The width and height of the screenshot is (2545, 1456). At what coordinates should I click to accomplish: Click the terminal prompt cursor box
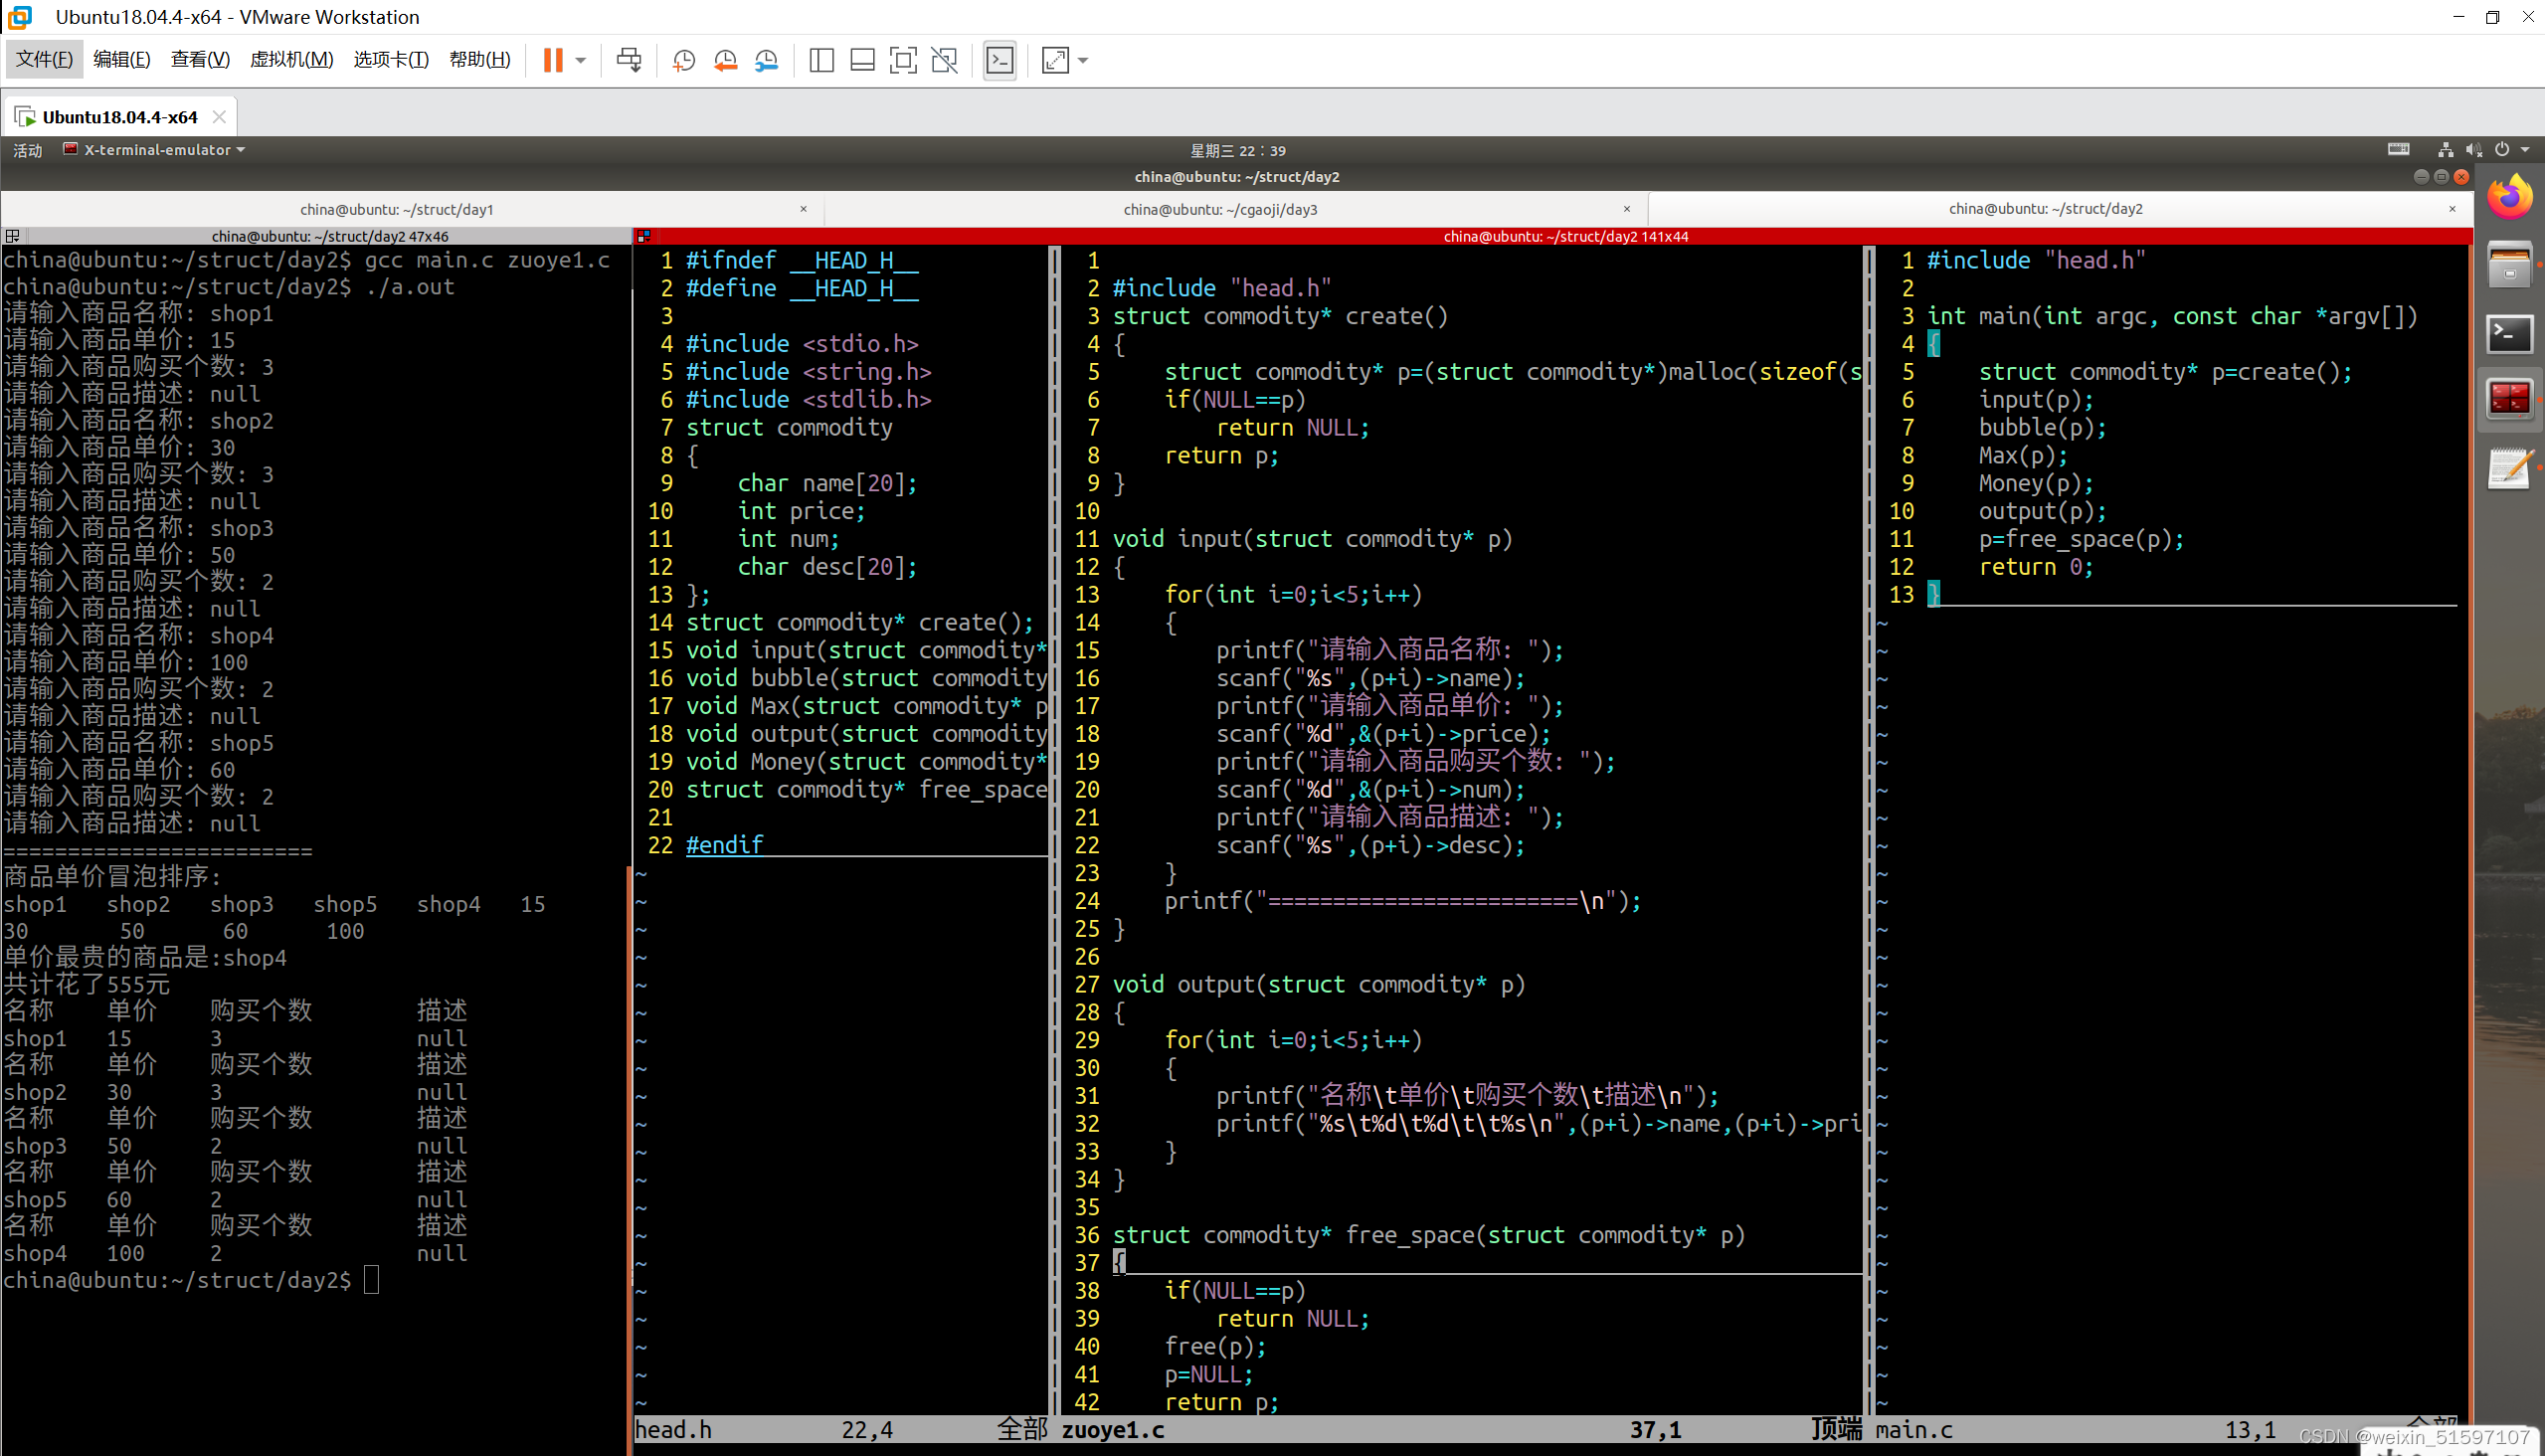pos(371,1280)
